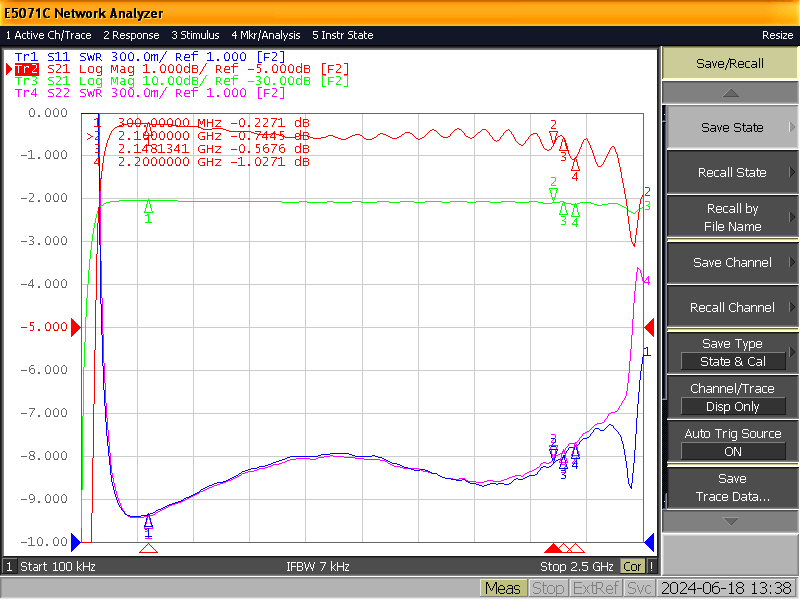The height and width of the screenshot is (600, 800).
Task: Click the channel 1 indicator in the status bar
Action: (x=9, y=566)
